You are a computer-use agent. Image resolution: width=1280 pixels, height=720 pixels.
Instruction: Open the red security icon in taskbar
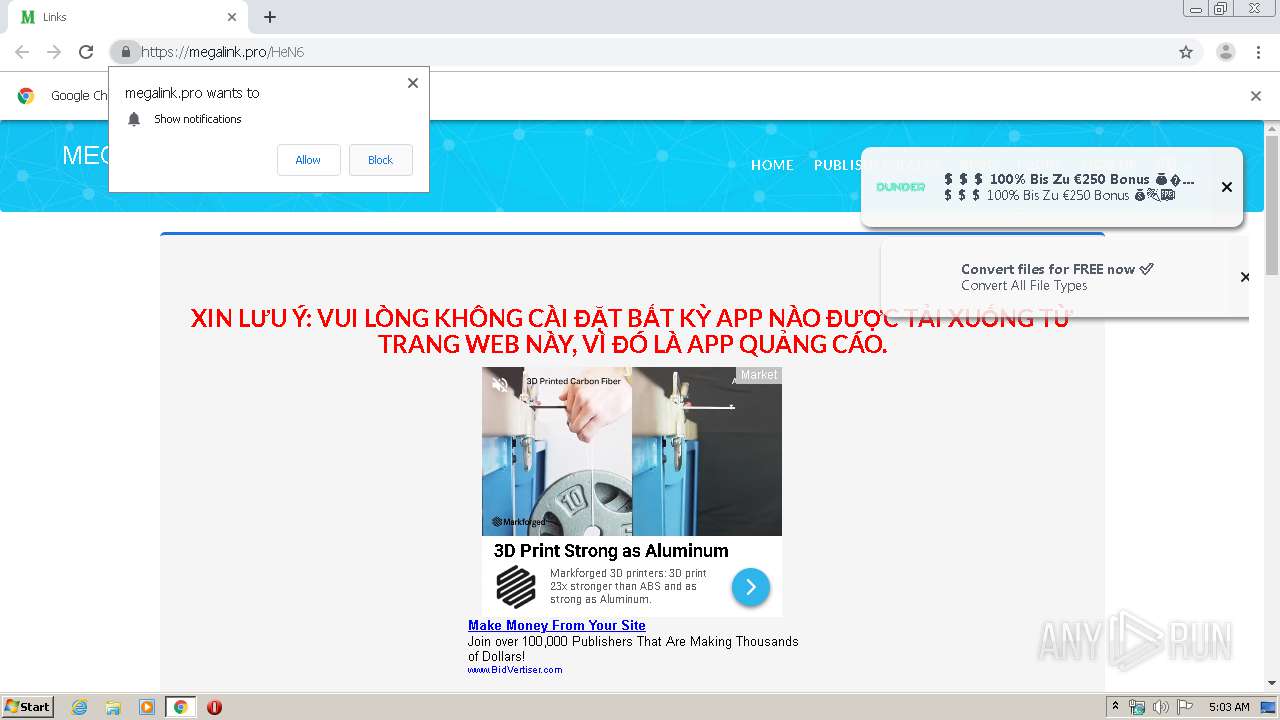pos(214,707)
